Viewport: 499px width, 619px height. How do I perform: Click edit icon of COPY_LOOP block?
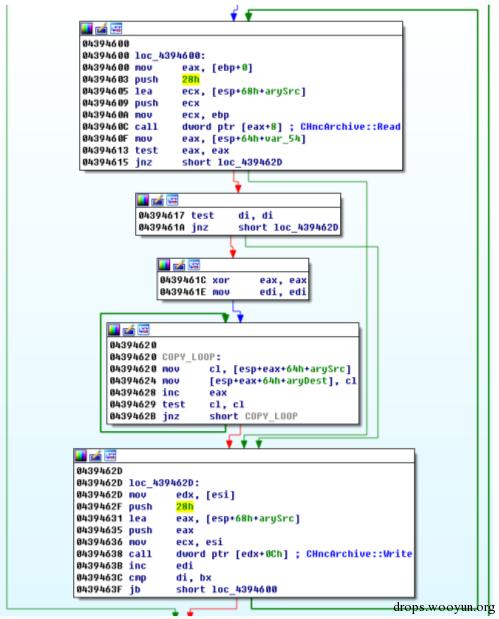coord(129,330)
